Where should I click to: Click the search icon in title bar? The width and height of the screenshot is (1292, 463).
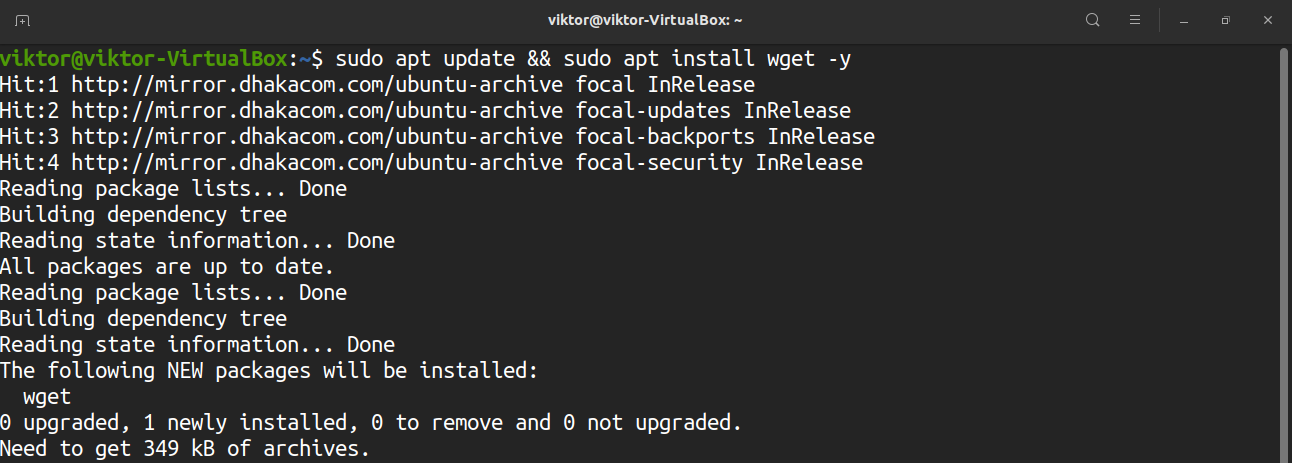pyautogui.click(x=1093, y=20)
